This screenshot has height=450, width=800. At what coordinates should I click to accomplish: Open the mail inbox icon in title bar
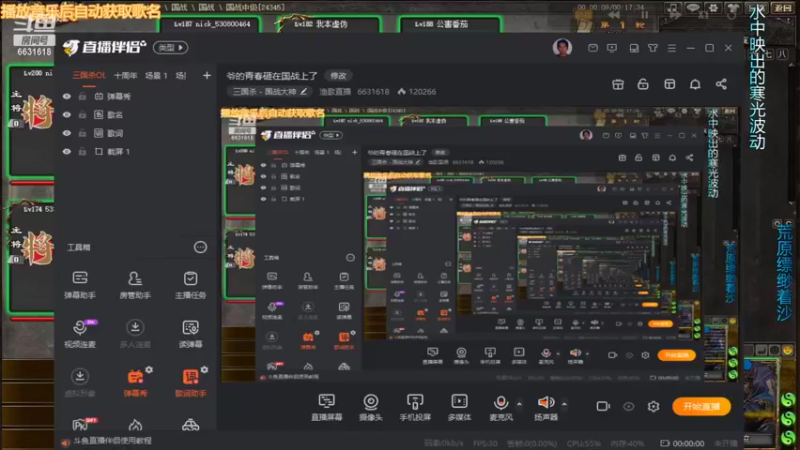593,48
